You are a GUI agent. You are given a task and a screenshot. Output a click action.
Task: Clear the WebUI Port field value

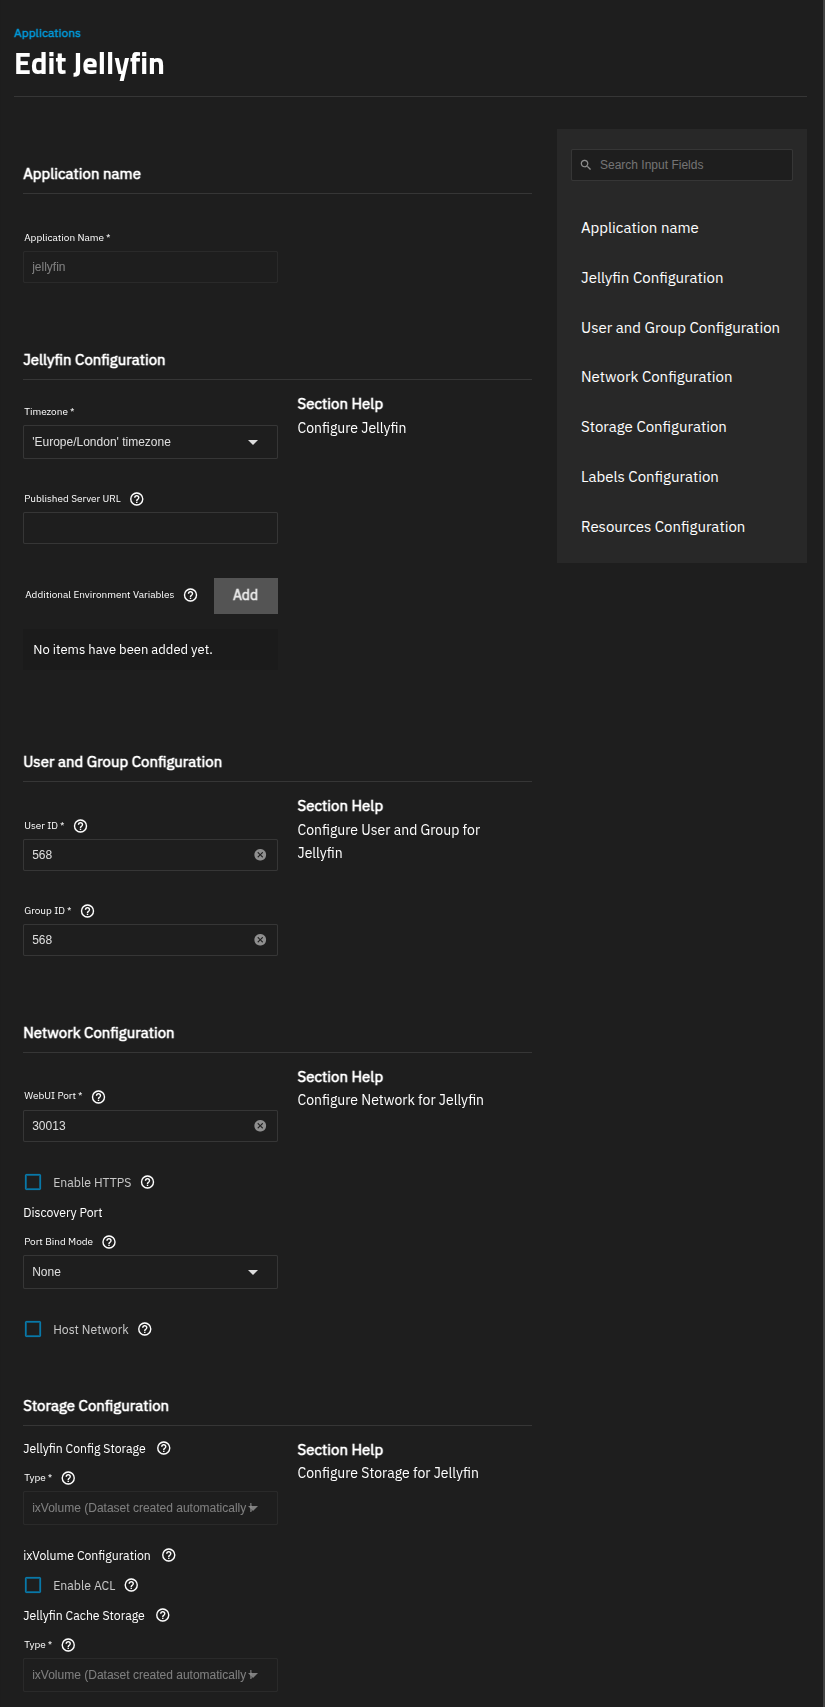pyautogui.click(x=260, y=1126)
